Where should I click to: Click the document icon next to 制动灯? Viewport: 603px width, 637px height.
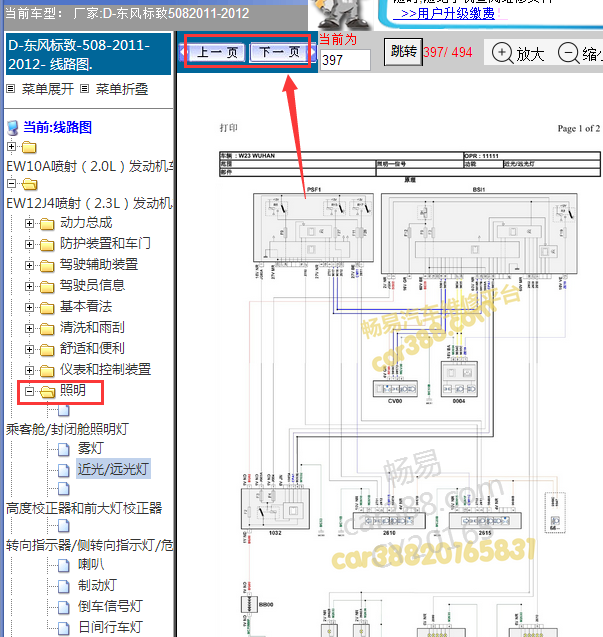[64, 586]
